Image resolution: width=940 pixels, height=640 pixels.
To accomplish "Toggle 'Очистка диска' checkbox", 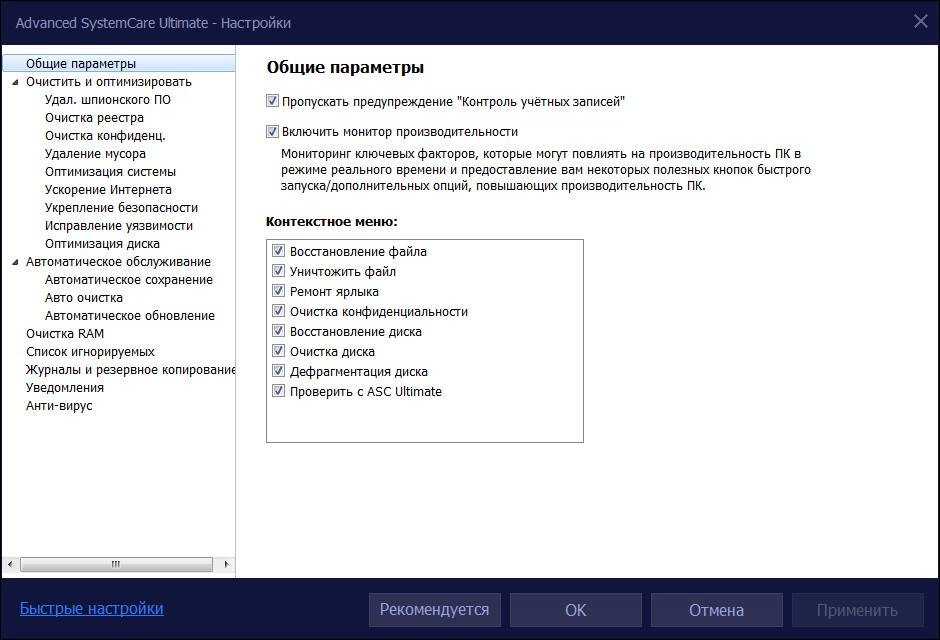I will point(278,351).
